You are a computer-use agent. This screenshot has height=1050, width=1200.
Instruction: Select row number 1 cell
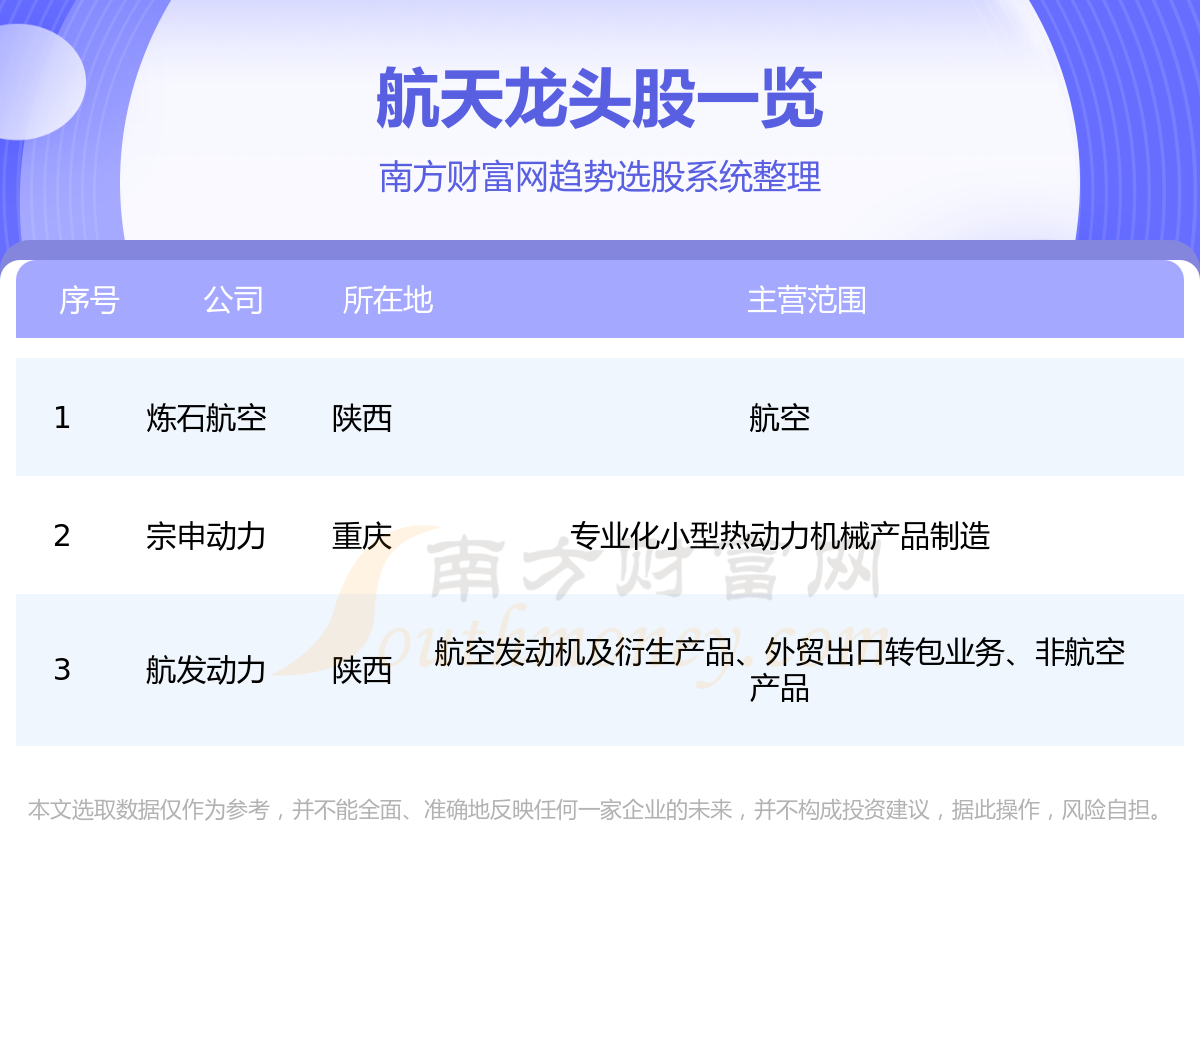pyautogui.click(x=62, y=417)
